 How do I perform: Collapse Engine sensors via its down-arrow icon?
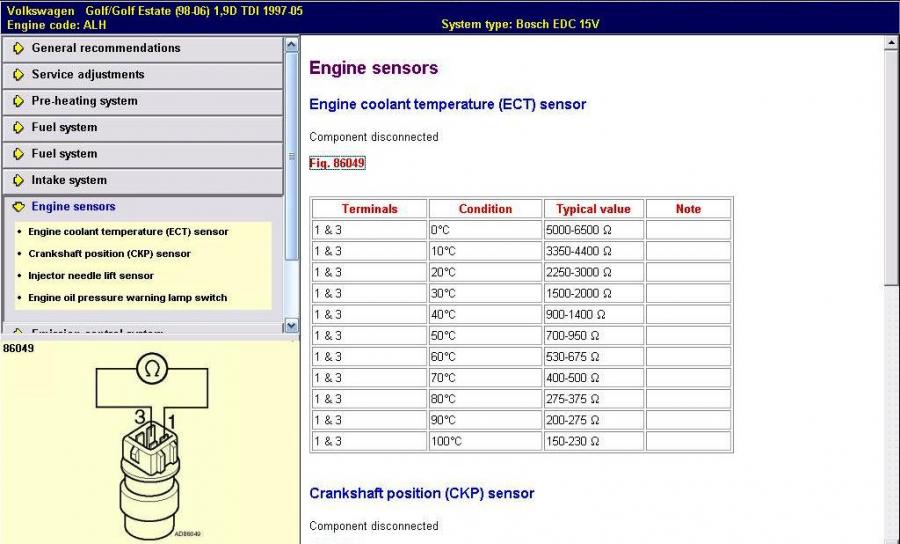point(18,207)
